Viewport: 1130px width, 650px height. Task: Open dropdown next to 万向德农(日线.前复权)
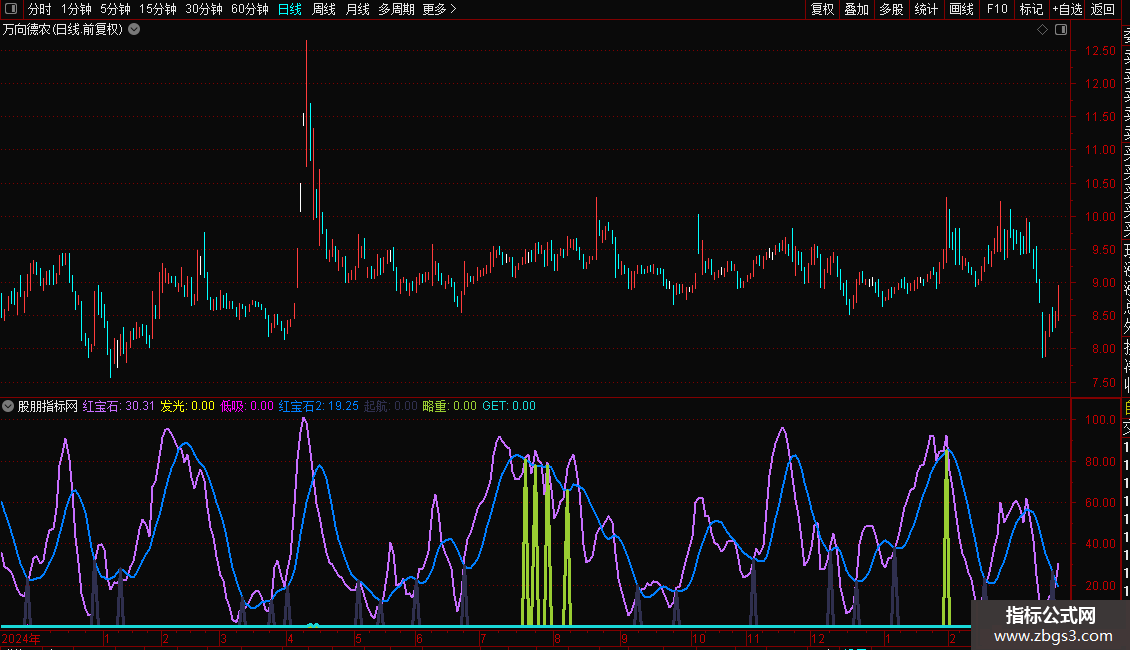[134, 30]
